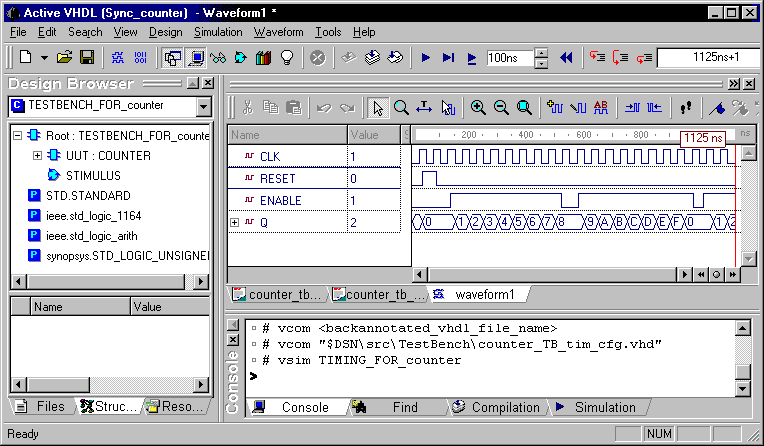Select the arrow pointer tool in waveform toolbar
The width and height of the screenshot is (764, 446).
tap(378, 107)
